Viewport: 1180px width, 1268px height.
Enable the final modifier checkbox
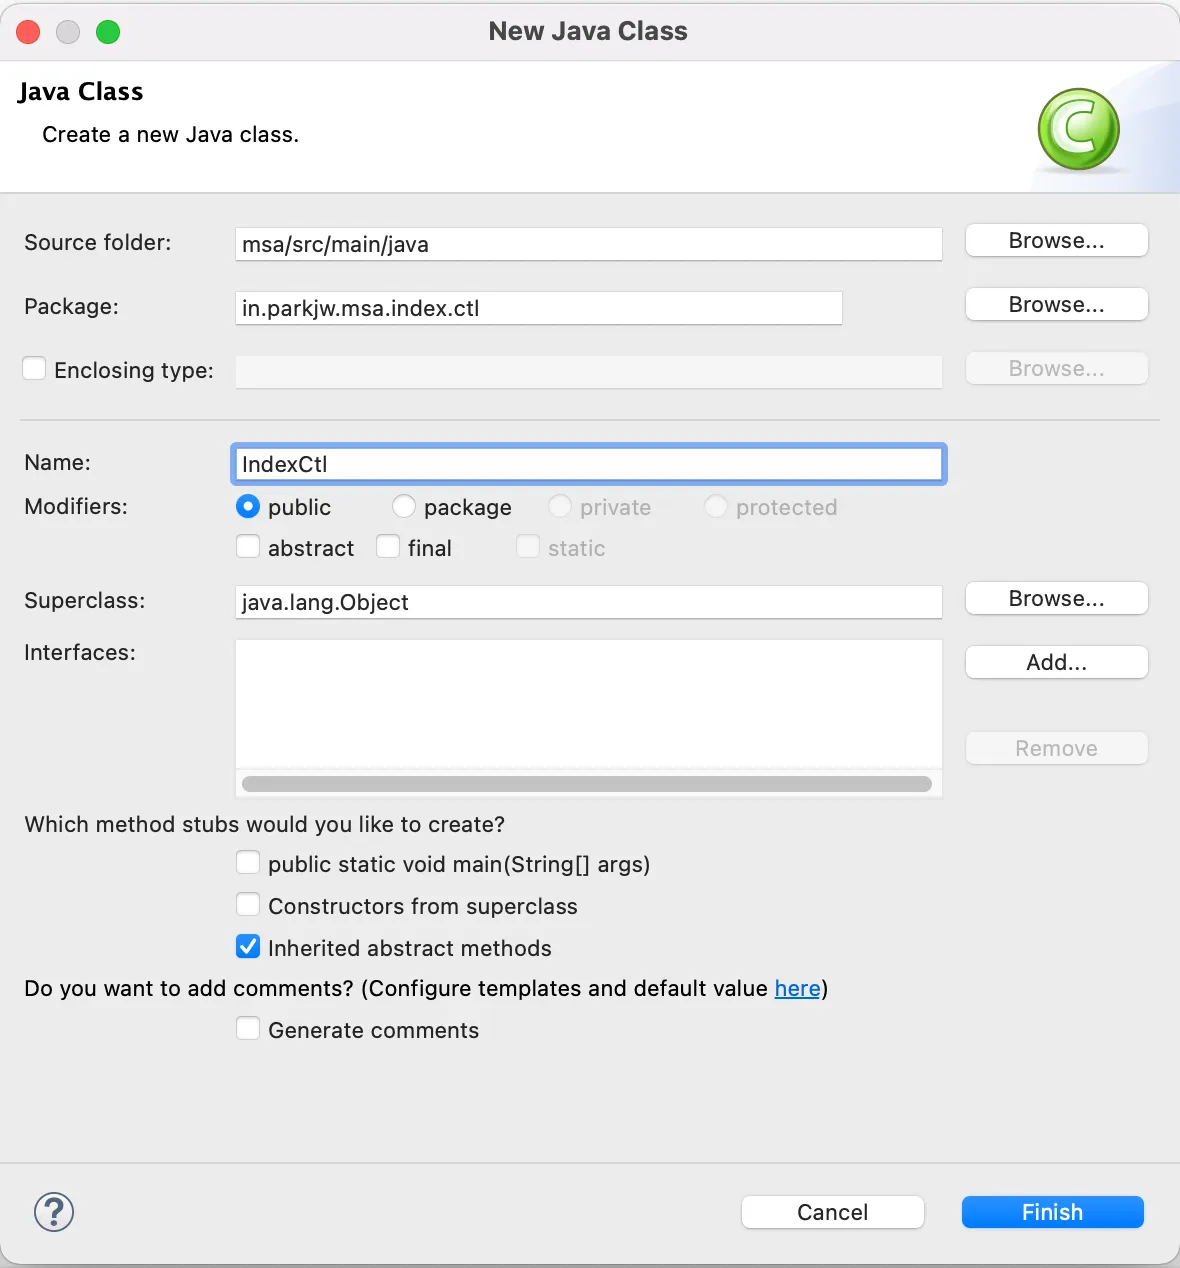click(x=388, y=547)
